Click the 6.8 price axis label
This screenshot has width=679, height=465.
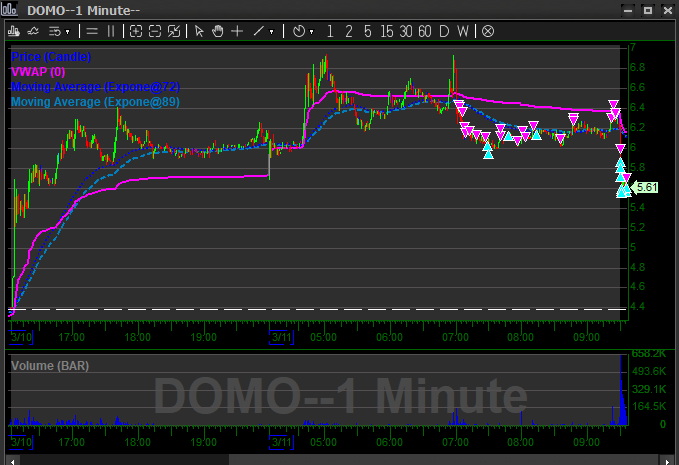[x=637, y=68]
